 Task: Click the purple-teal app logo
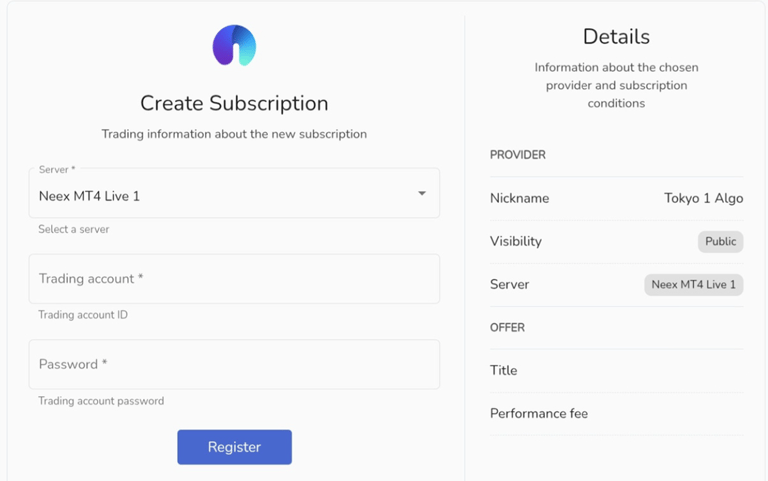pyautogui.click(x=234, y=46)
